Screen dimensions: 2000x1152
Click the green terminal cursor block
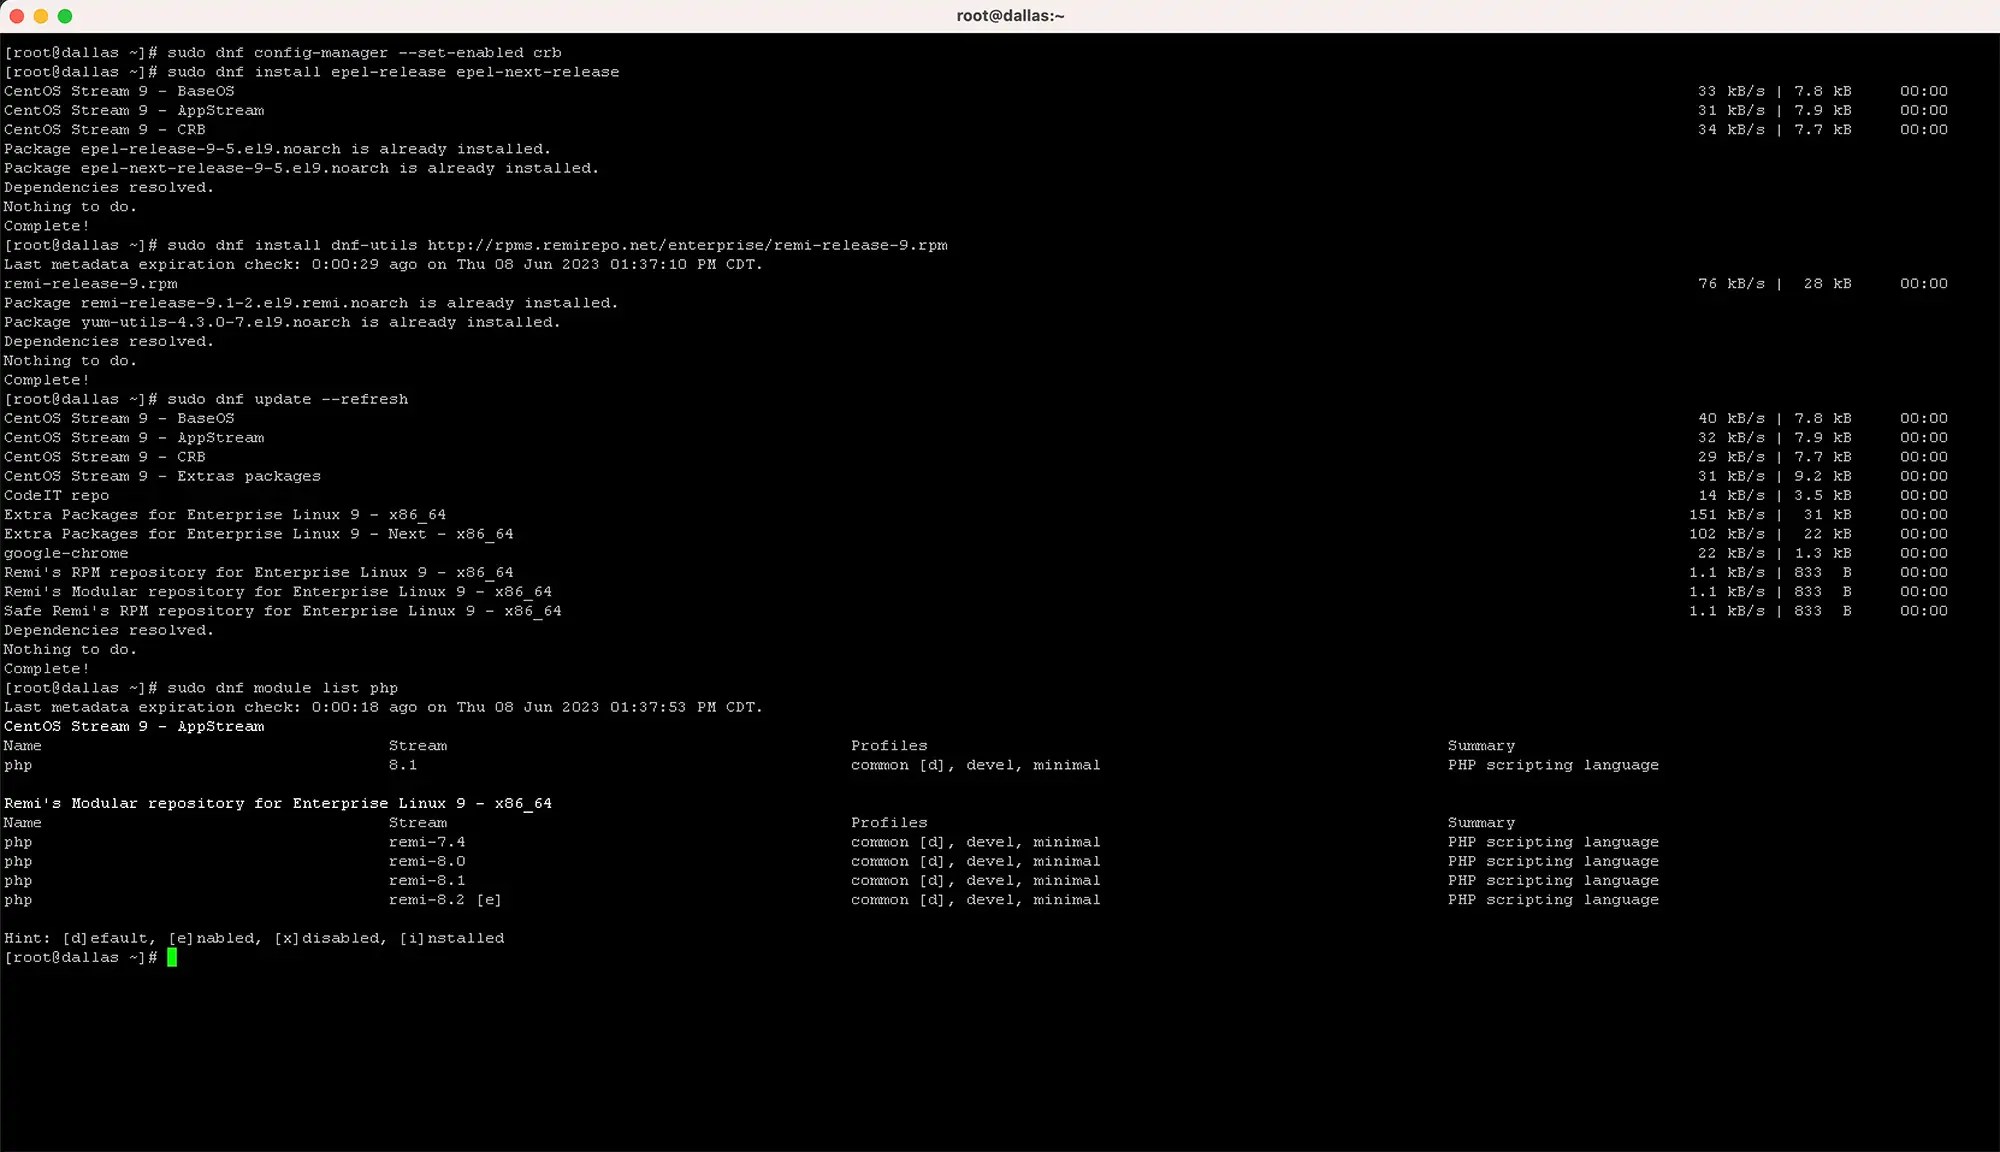pos(172,958)
